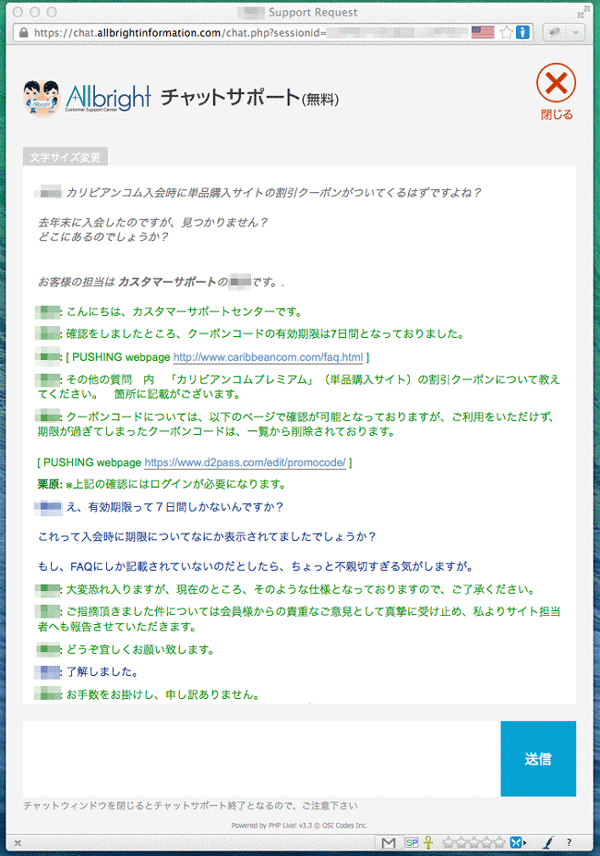The width and height of the screenshot is (600, 856).
Task: Click the Gmail M icon in status bar
Action: [388, 843]
